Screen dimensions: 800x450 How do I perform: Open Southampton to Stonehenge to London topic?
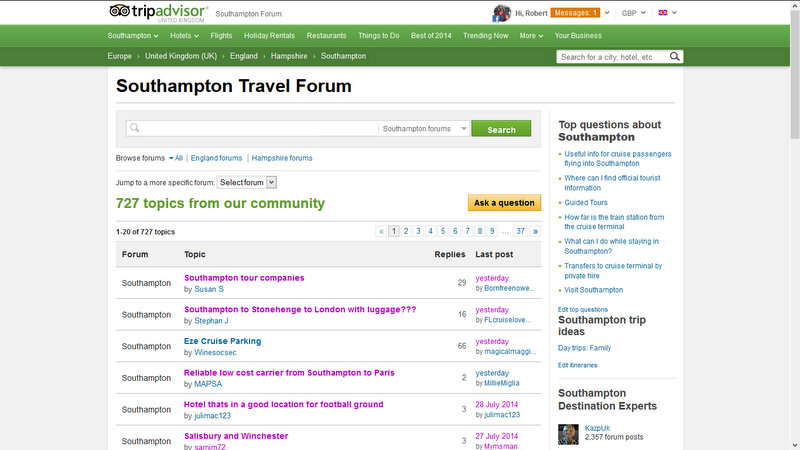point(300,310)
